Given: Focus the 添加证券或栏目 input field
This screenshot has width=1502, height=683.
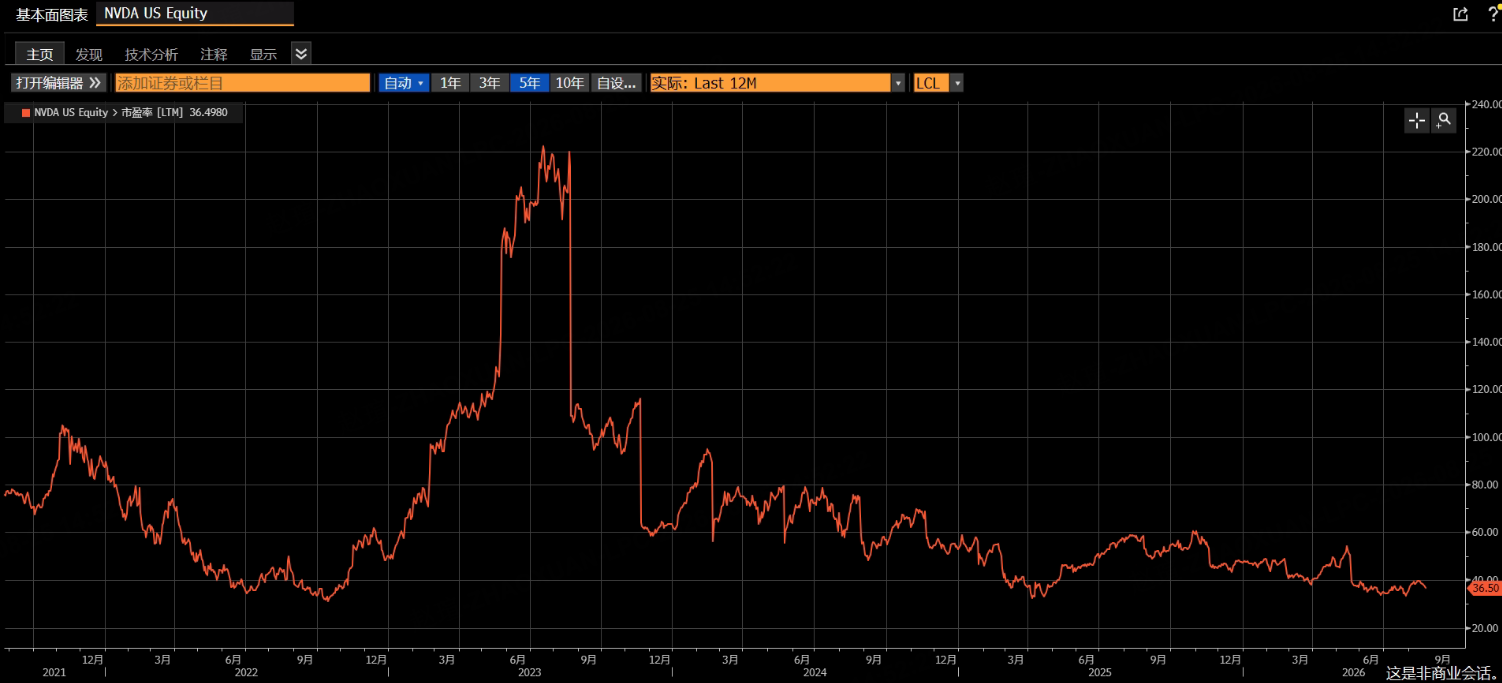Looking at the screenshot, I should coord(242,83).
